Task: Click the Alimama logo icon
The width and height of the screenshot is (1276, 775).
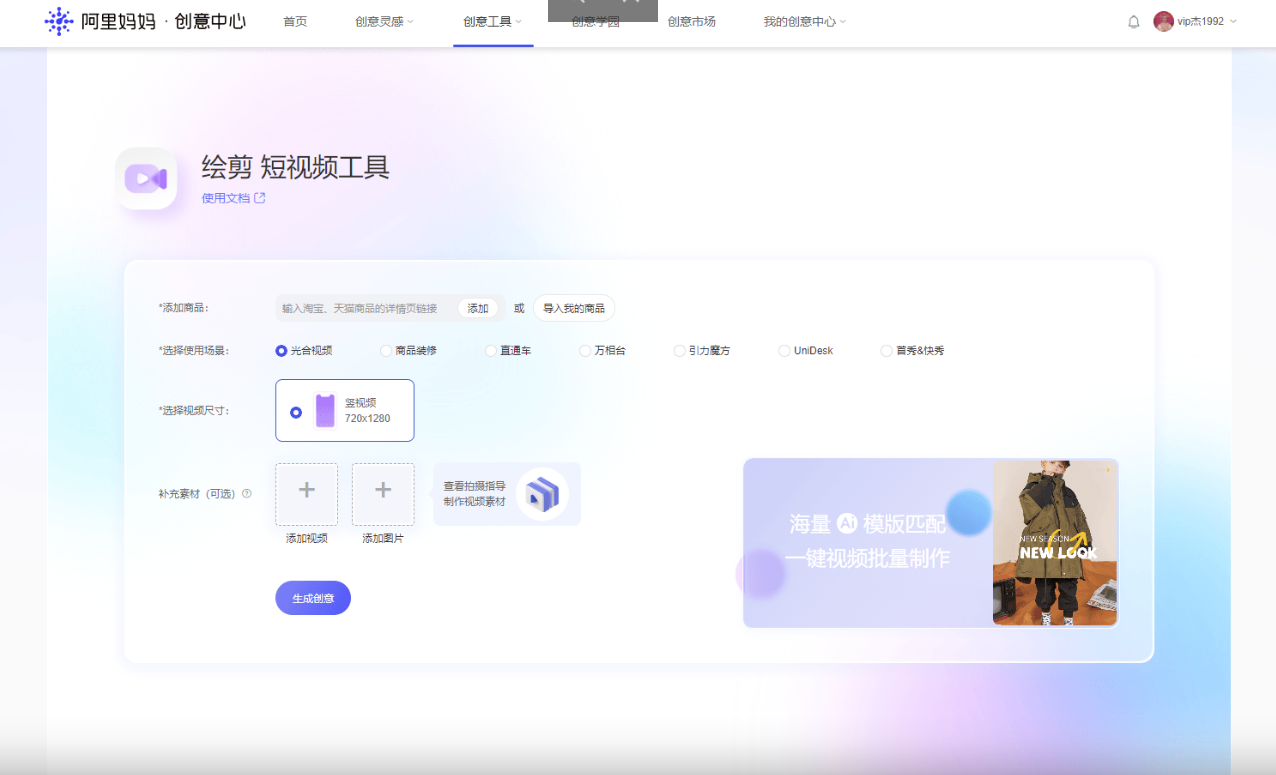Action: tap(60, 20)
